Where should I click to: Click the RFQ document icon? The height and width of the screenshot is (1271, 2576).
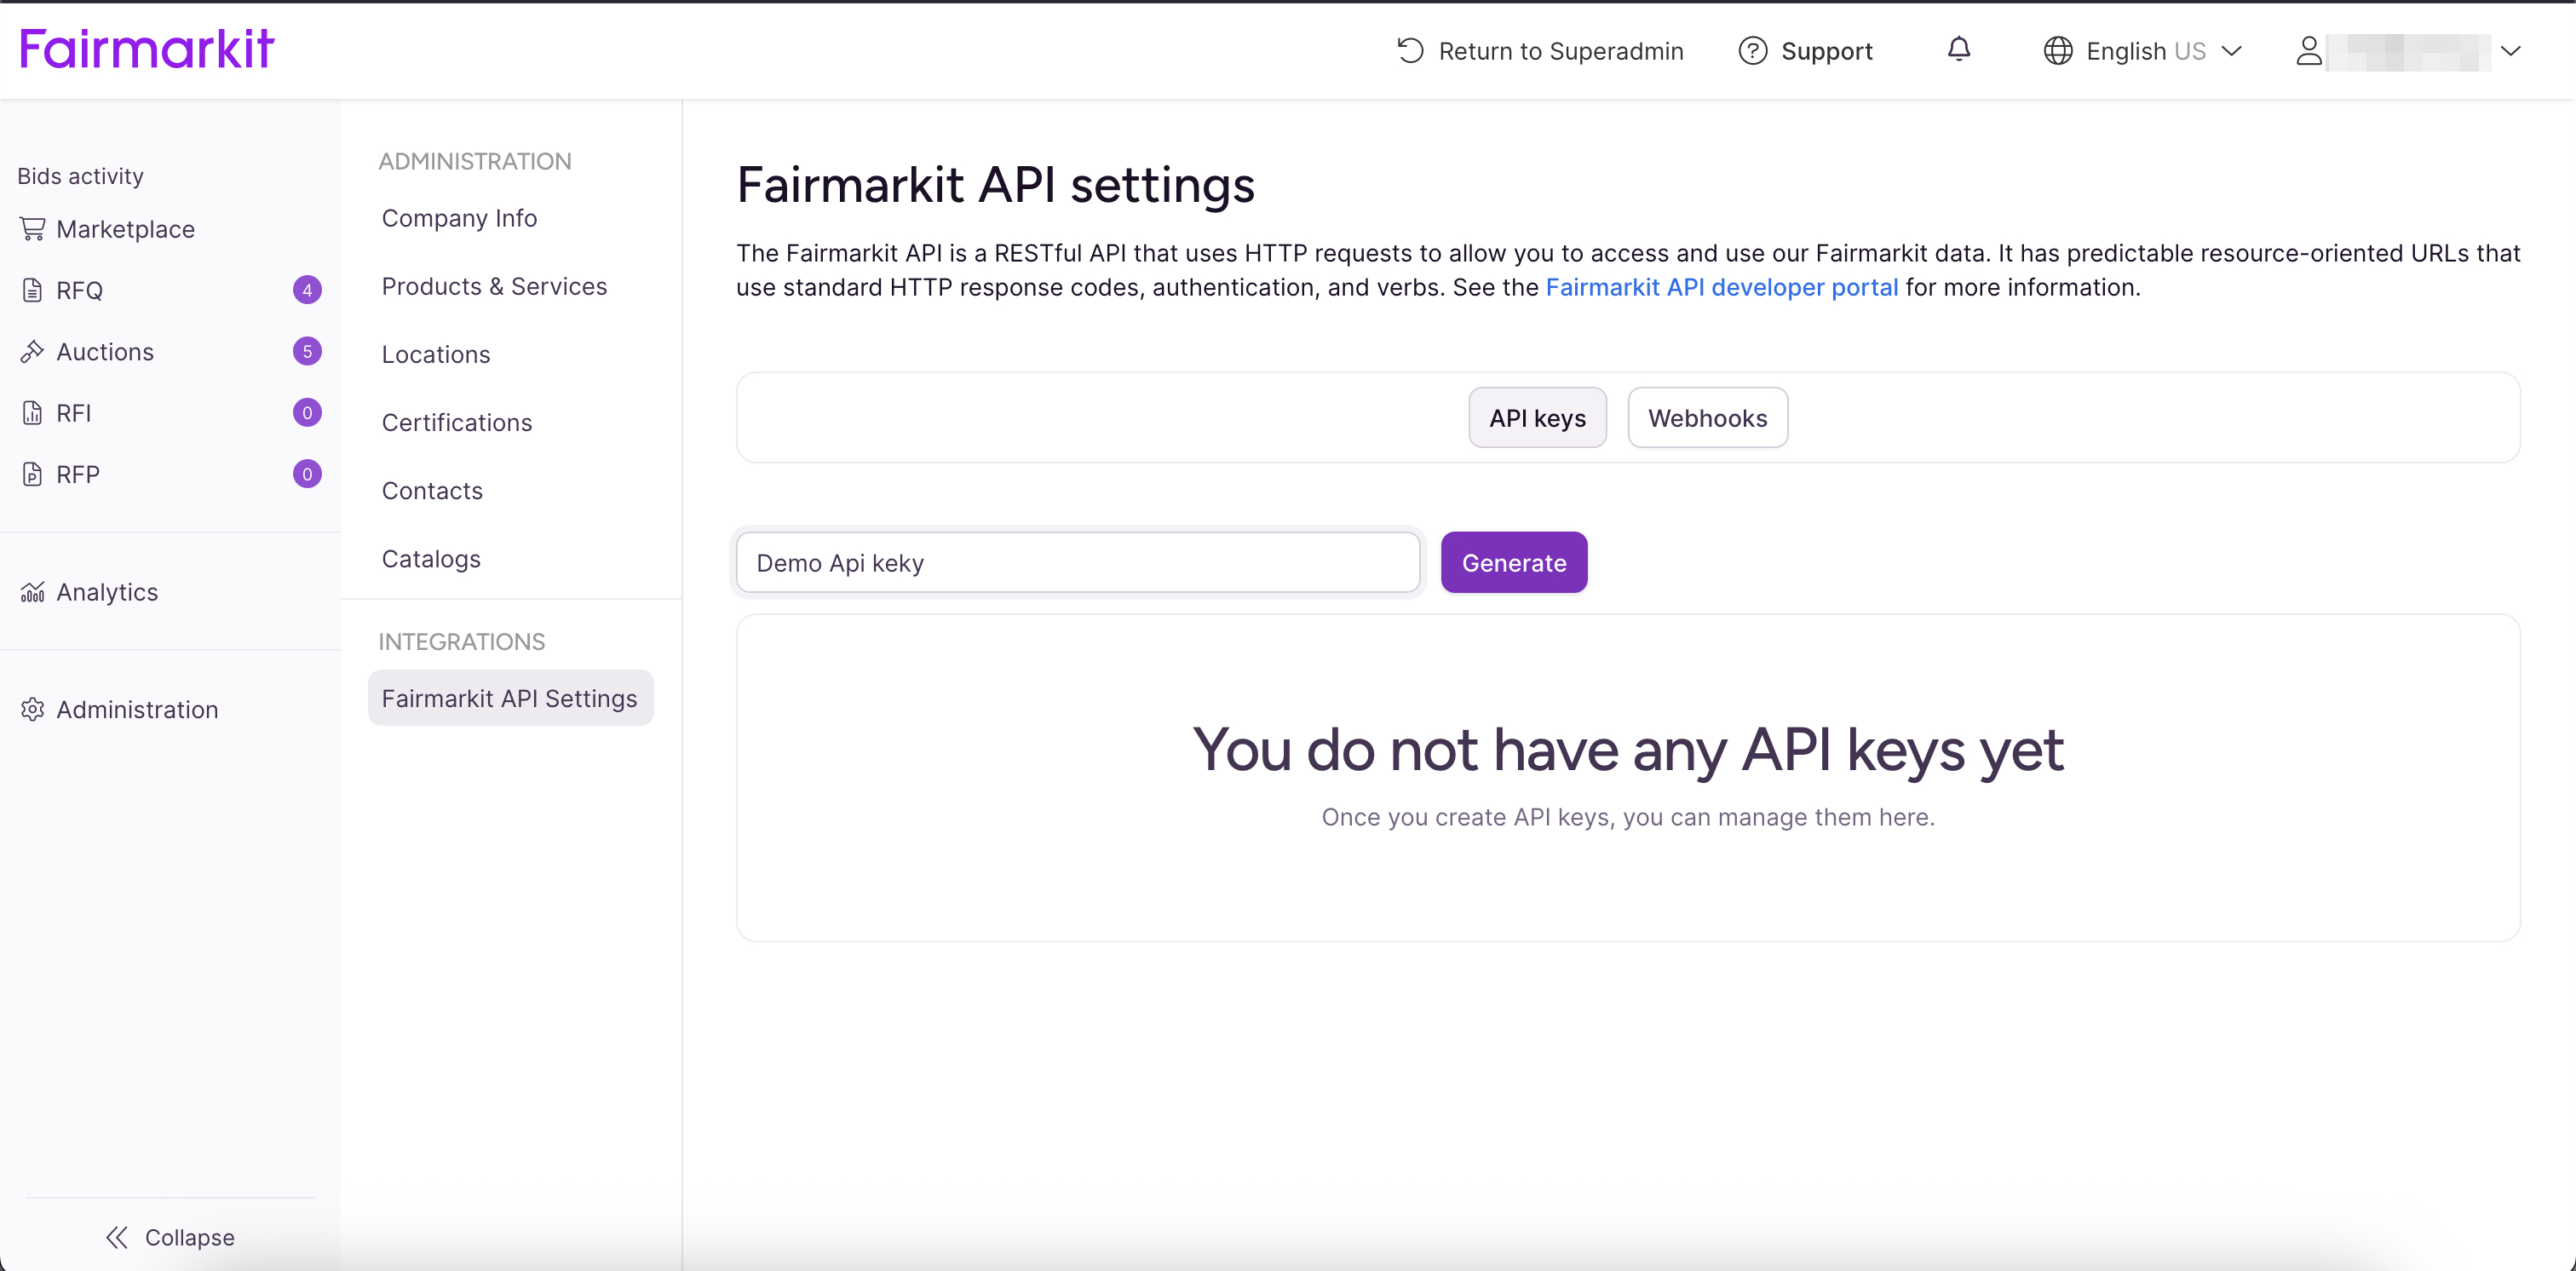[32, 290]
